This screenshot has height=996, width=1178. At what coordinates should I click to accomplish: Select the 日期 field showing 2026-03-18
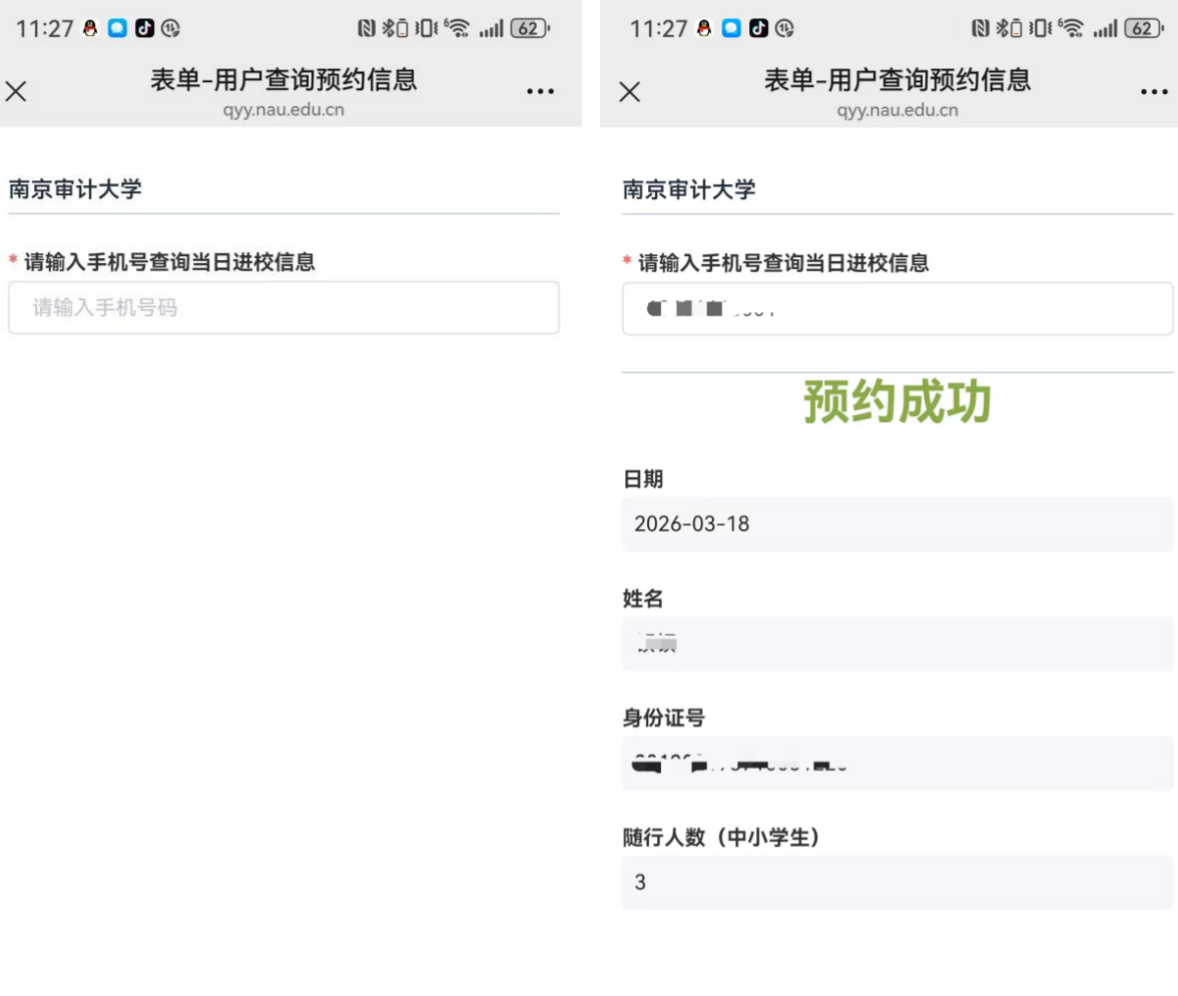[897, 524]
